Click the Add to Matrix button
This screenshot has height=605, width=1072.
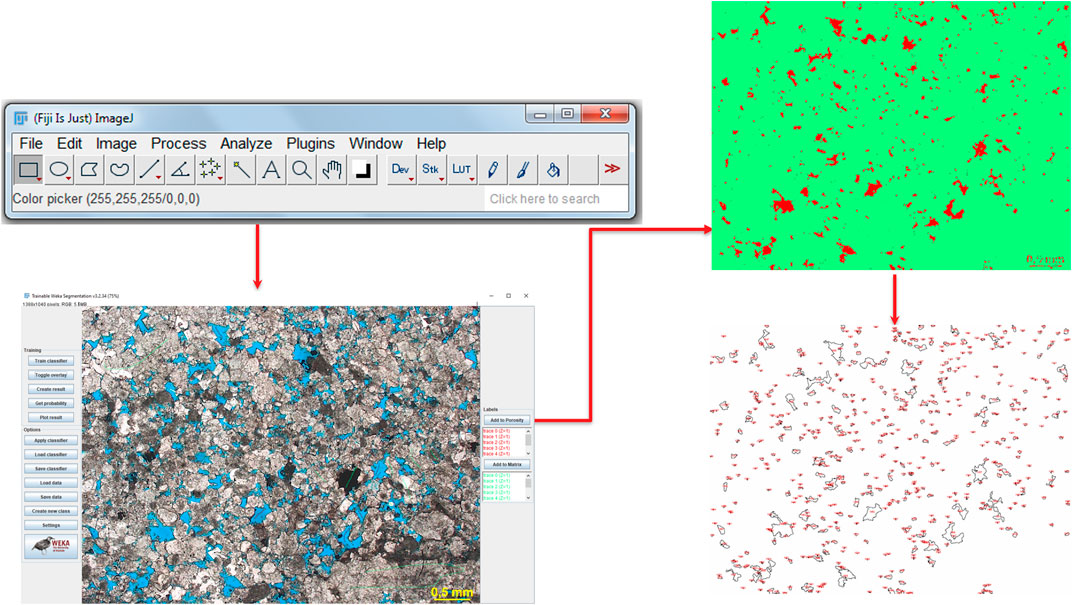click(x=507, y=465)
